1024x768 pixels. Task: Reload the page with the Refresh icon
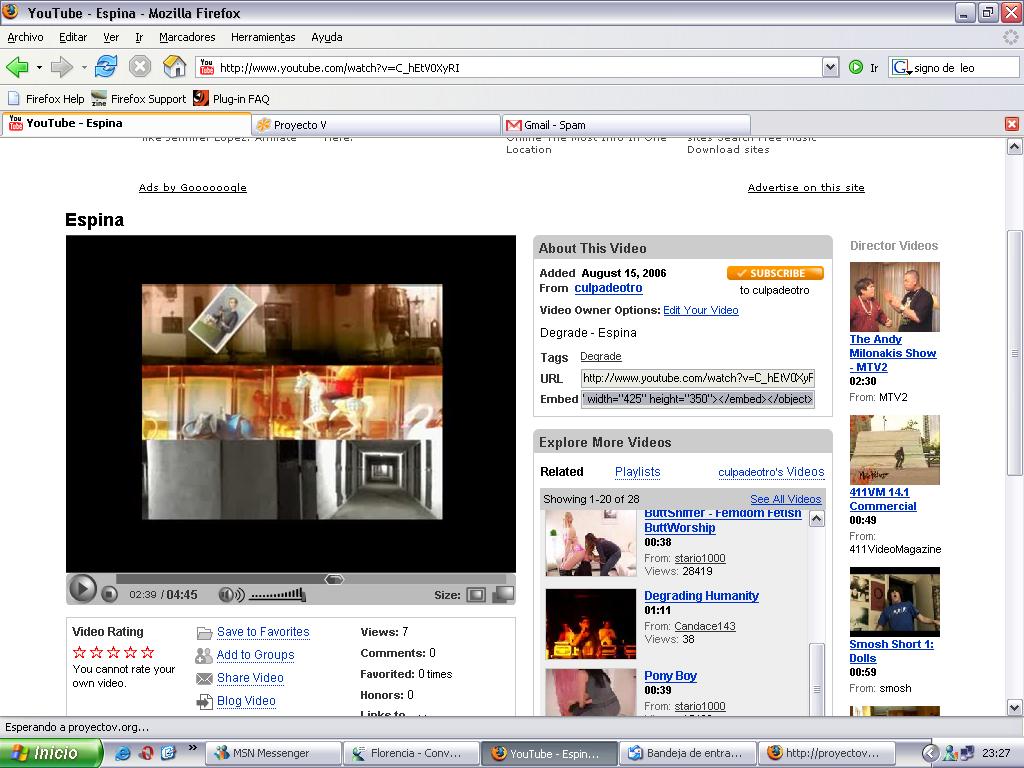pyautogui.click(x=106, y=67)
